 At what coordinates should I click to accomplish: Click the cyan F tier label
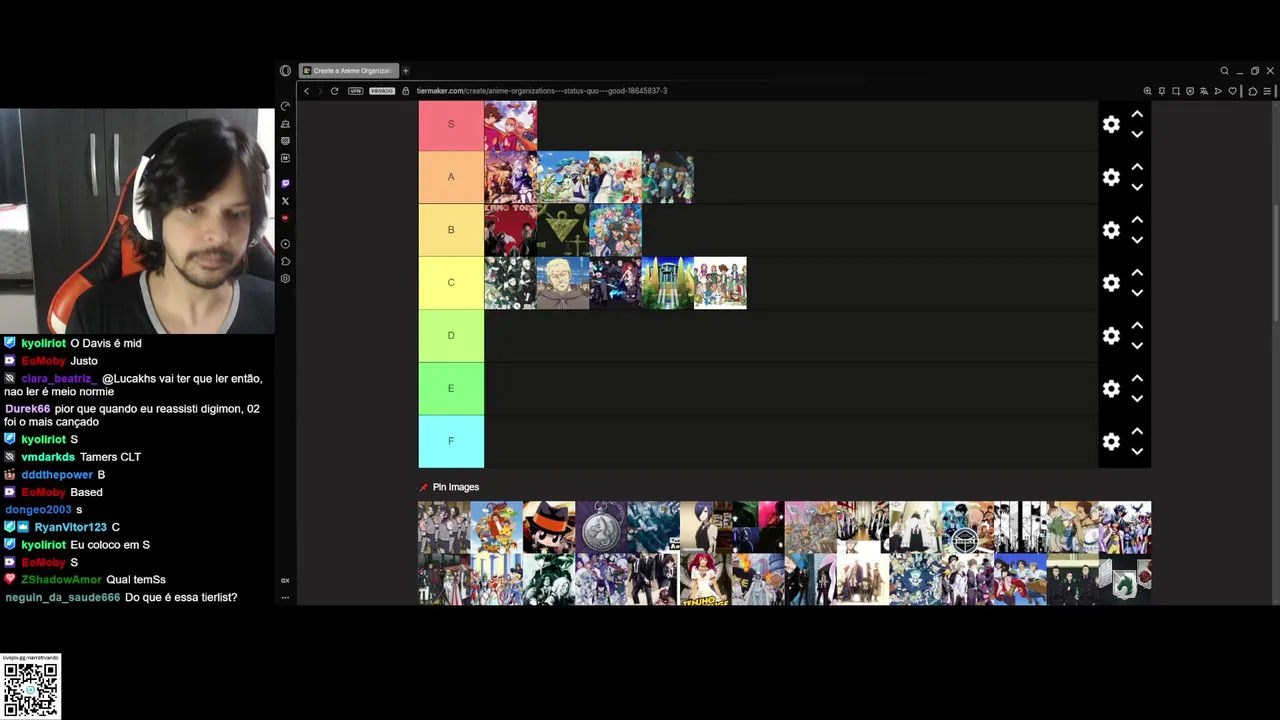(451, 441)
